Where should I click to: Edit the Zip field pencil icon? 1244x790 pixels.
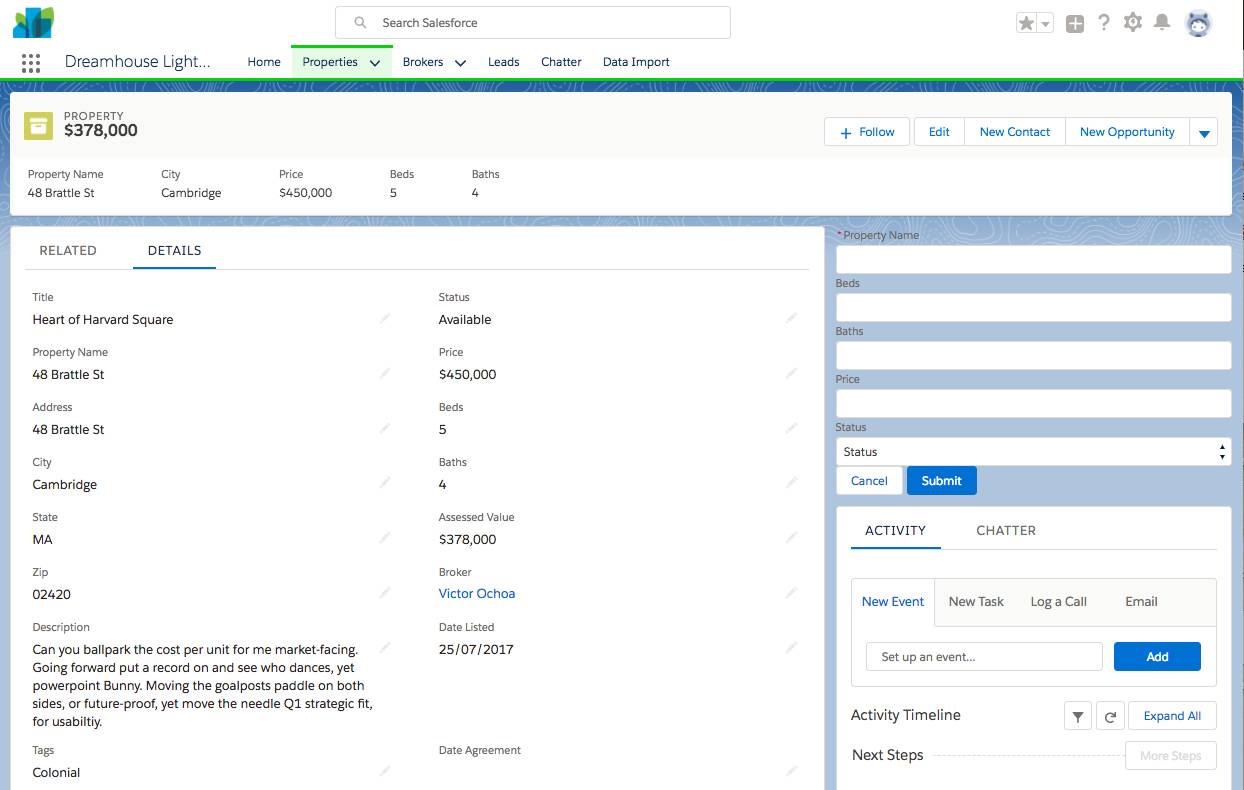point(385,593)
